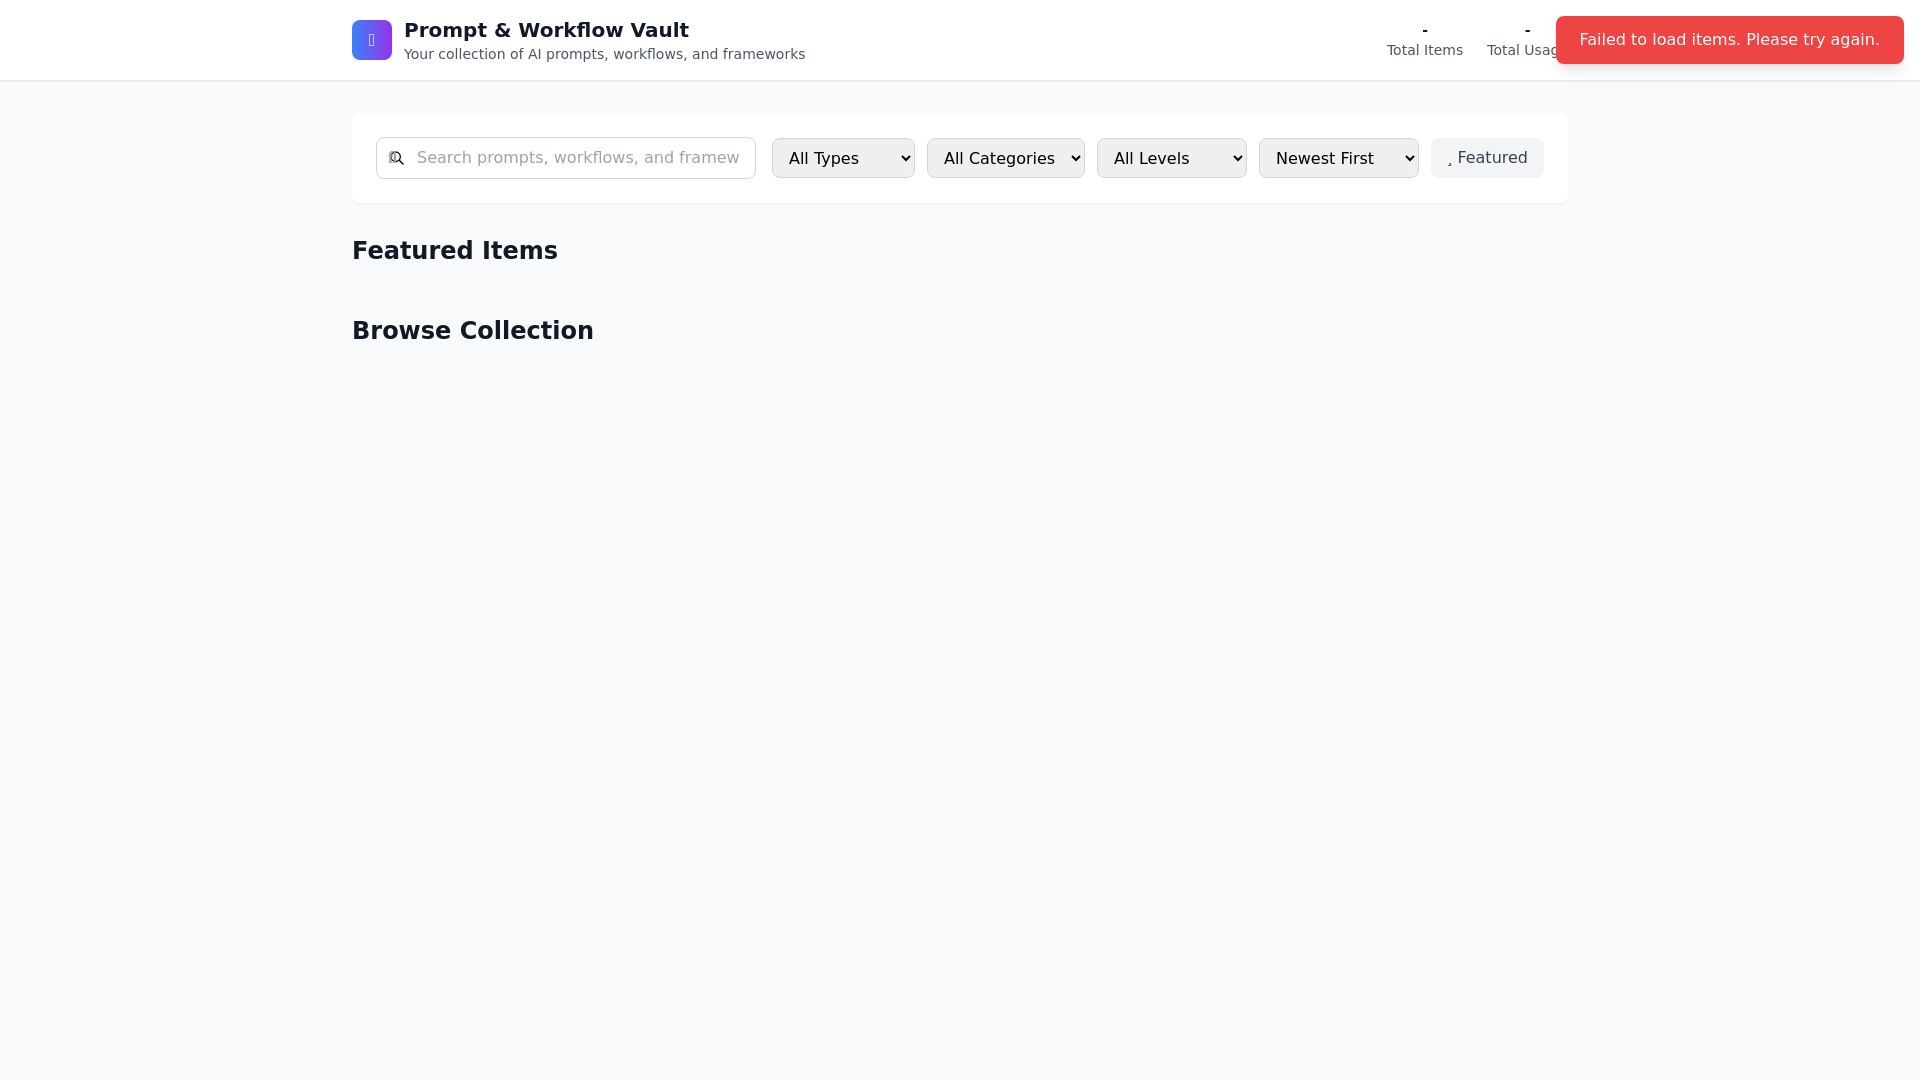Open the All Types dropdown

click(x=843, y=158)
